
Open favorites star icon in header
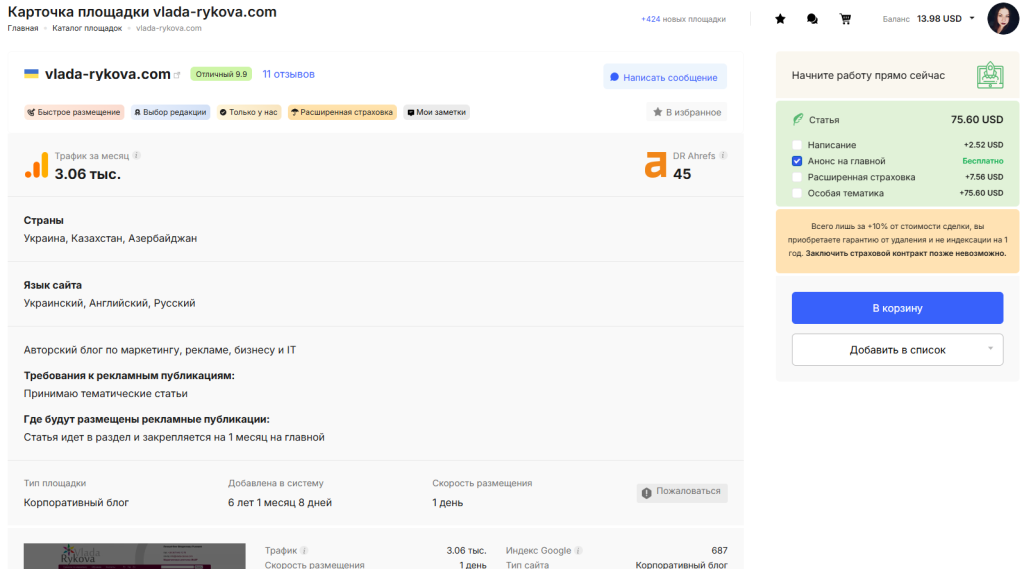[780, 19]
